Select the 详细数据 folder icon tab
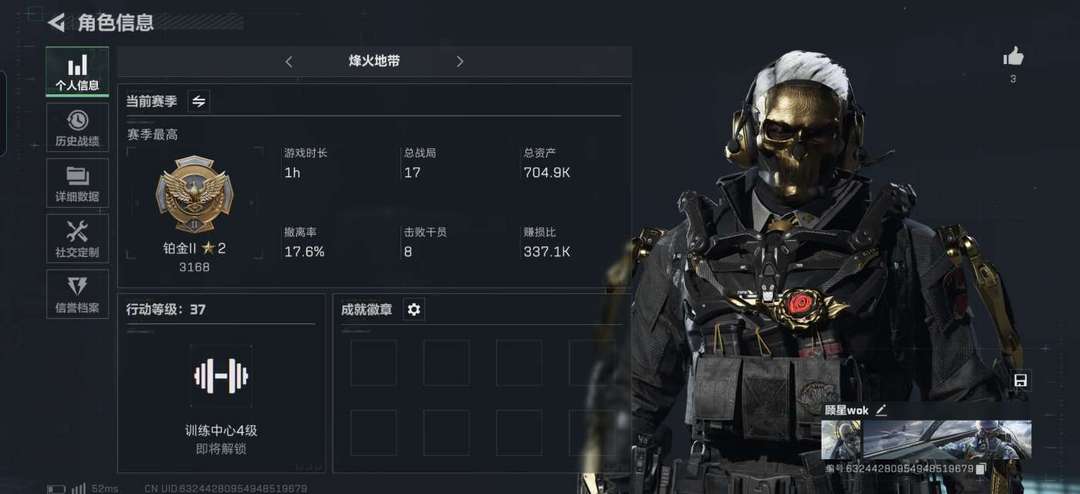Screen dimensions: 1080x494 click(77, 183)
